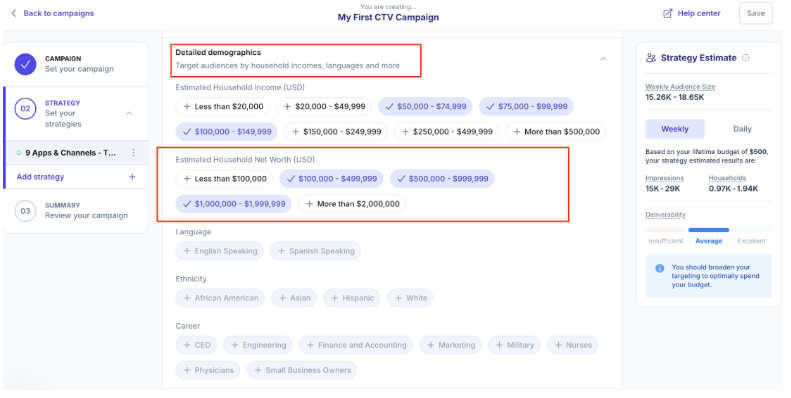Image resolution: width=791 pixels, height=398 pixels.
Task: Click the Help center external link icon
Action: (667, 14)
